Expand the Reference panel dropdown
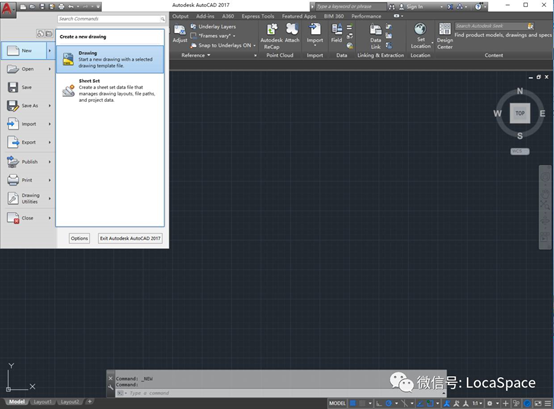 pyautogui.click(x=196, y=55)
